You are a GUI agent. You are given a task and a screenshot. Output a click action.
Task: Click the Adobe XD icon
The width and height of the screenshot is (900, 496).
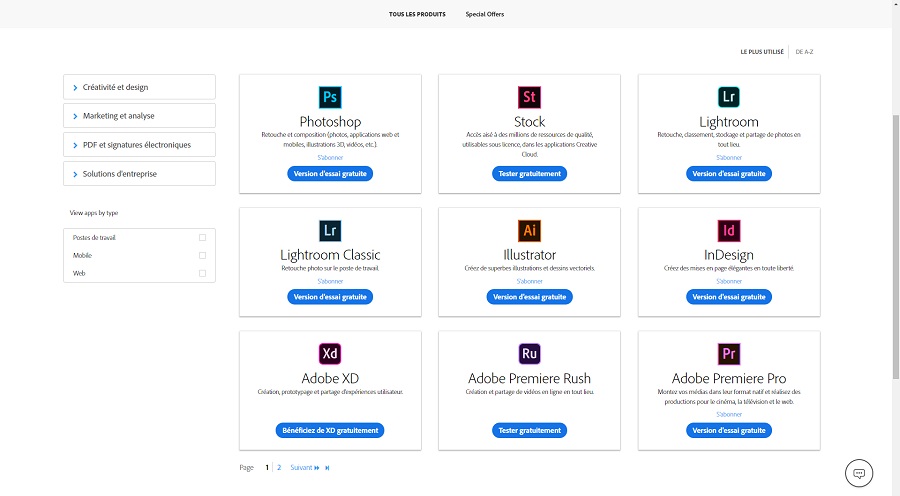pyautogui.click(x=330, y=354)
